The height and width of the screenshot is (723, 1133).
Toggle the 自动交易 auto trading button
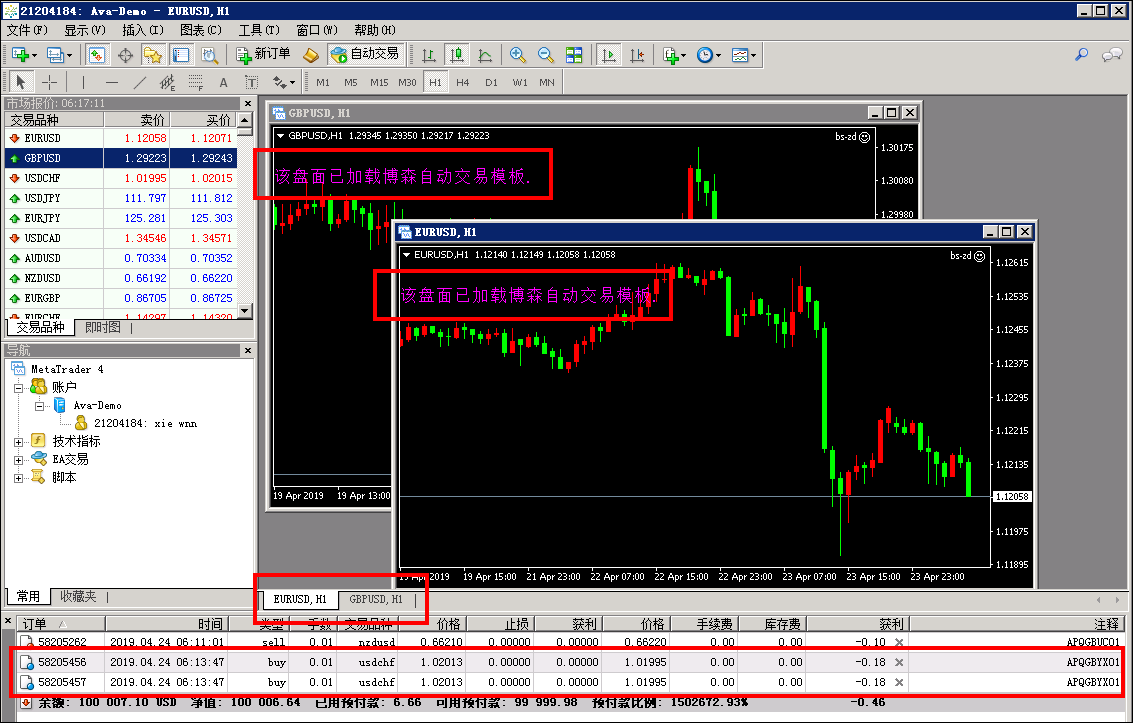pos(365,55)
